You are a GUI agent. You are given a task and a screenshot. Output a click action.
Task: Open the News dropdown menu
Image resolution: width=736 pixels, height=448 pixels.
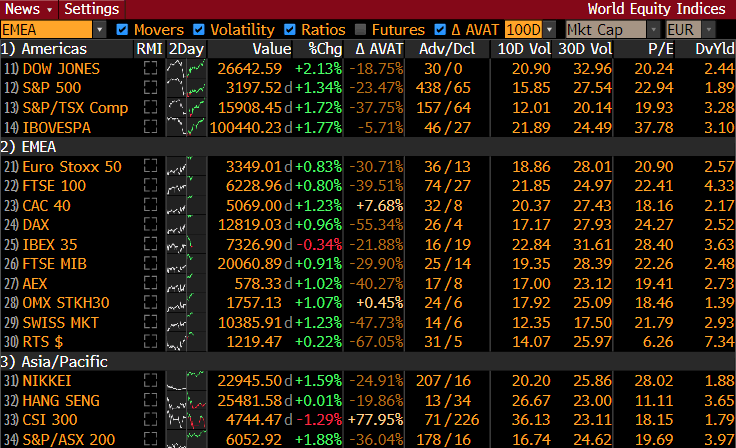click(29, 9)
